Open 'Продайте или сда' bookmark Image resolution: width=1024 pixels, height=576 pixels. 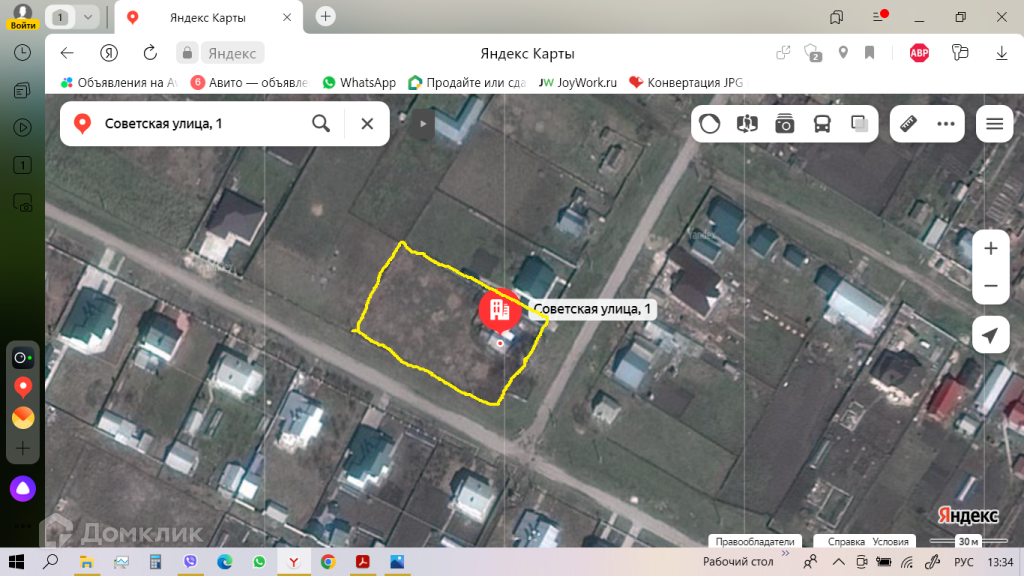[466, 82]
